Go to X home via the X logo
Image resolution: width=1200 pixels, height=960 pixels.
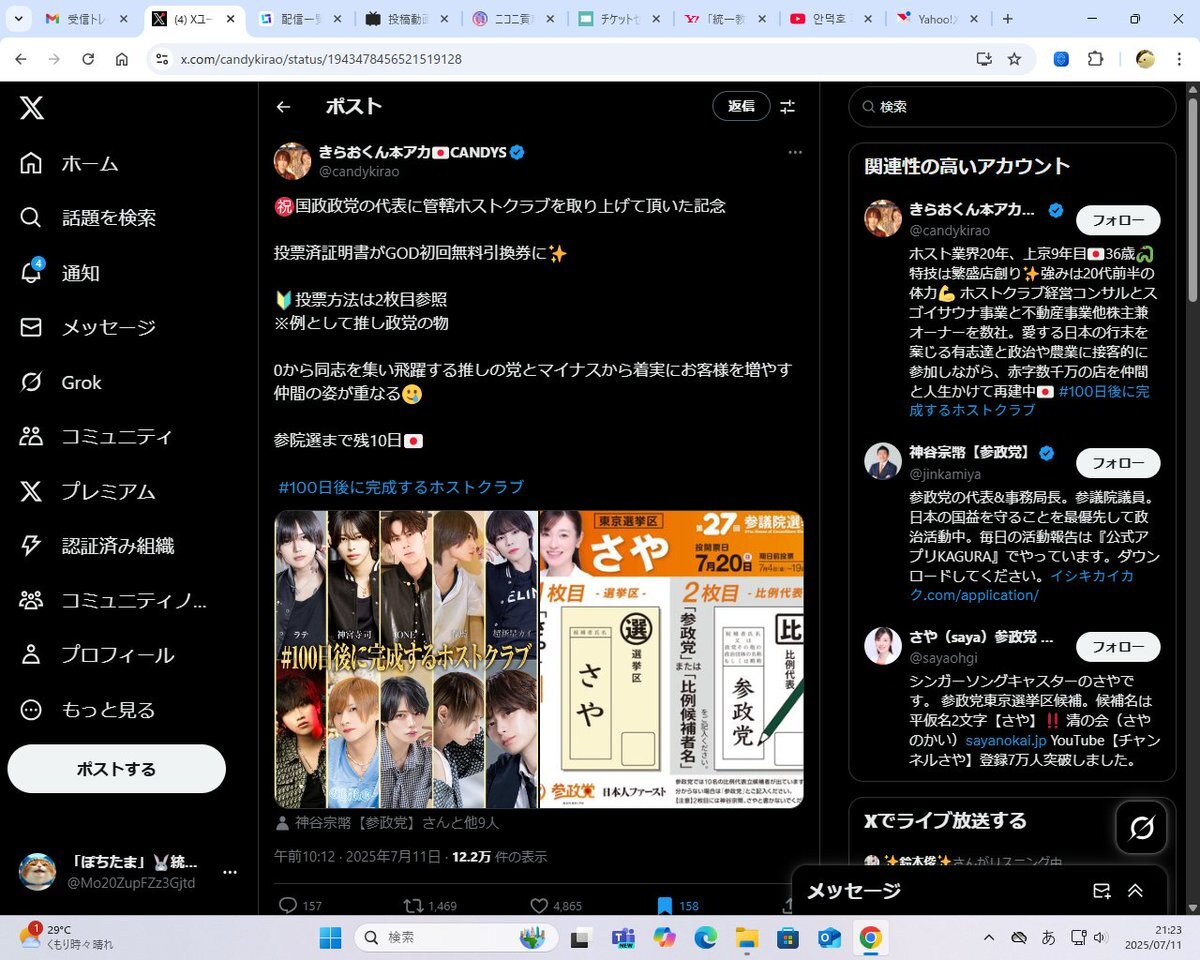[32, 107]
